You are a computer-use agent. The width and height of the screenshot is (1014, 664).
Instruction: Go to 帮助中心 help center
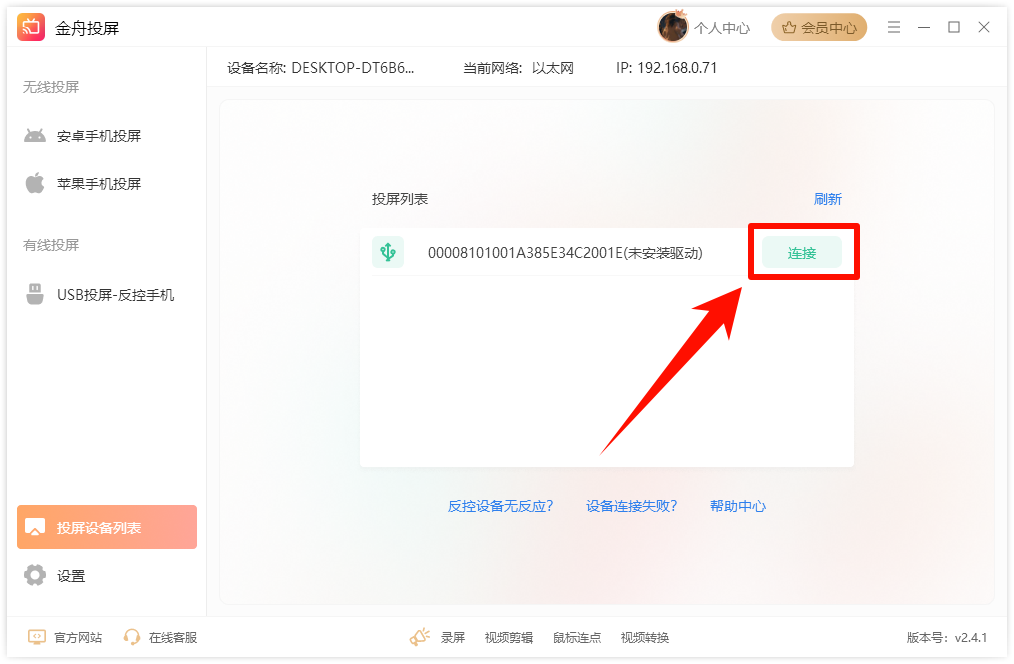[x=737, y=506]
